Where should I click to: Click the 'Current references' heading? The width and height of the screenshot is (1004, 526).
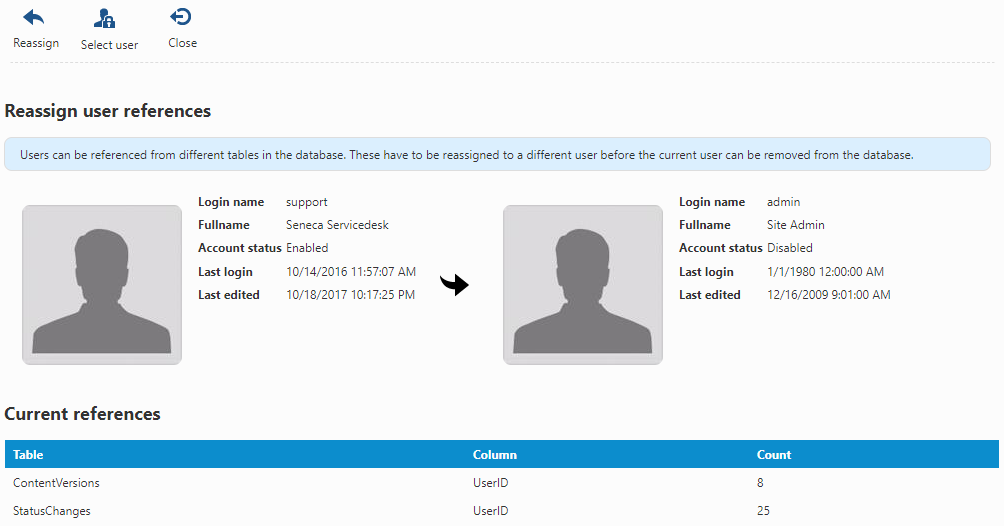[x=82, y=414]
